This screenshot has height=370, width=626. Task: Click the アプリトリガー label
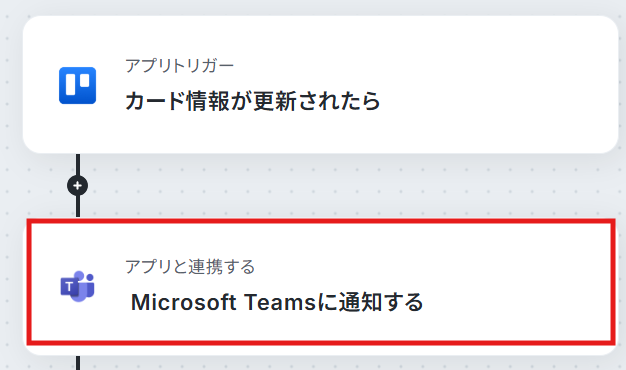[179, 66]
